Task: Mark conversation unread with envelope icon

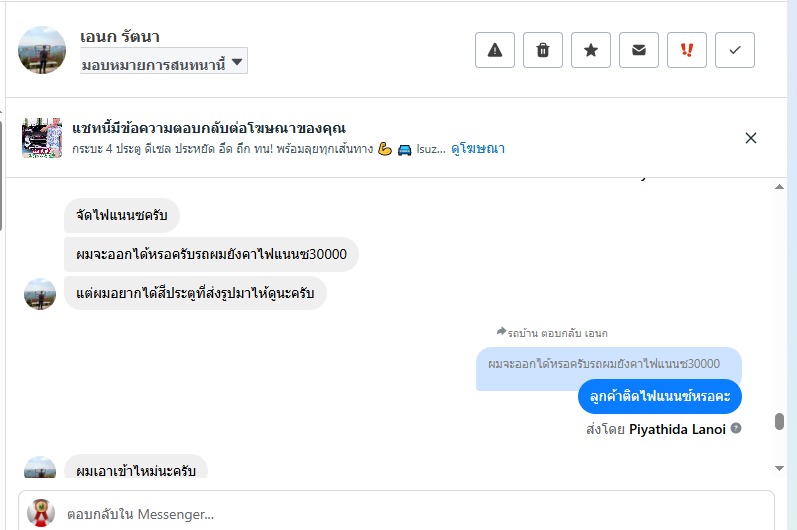Action: coord(639,50)
